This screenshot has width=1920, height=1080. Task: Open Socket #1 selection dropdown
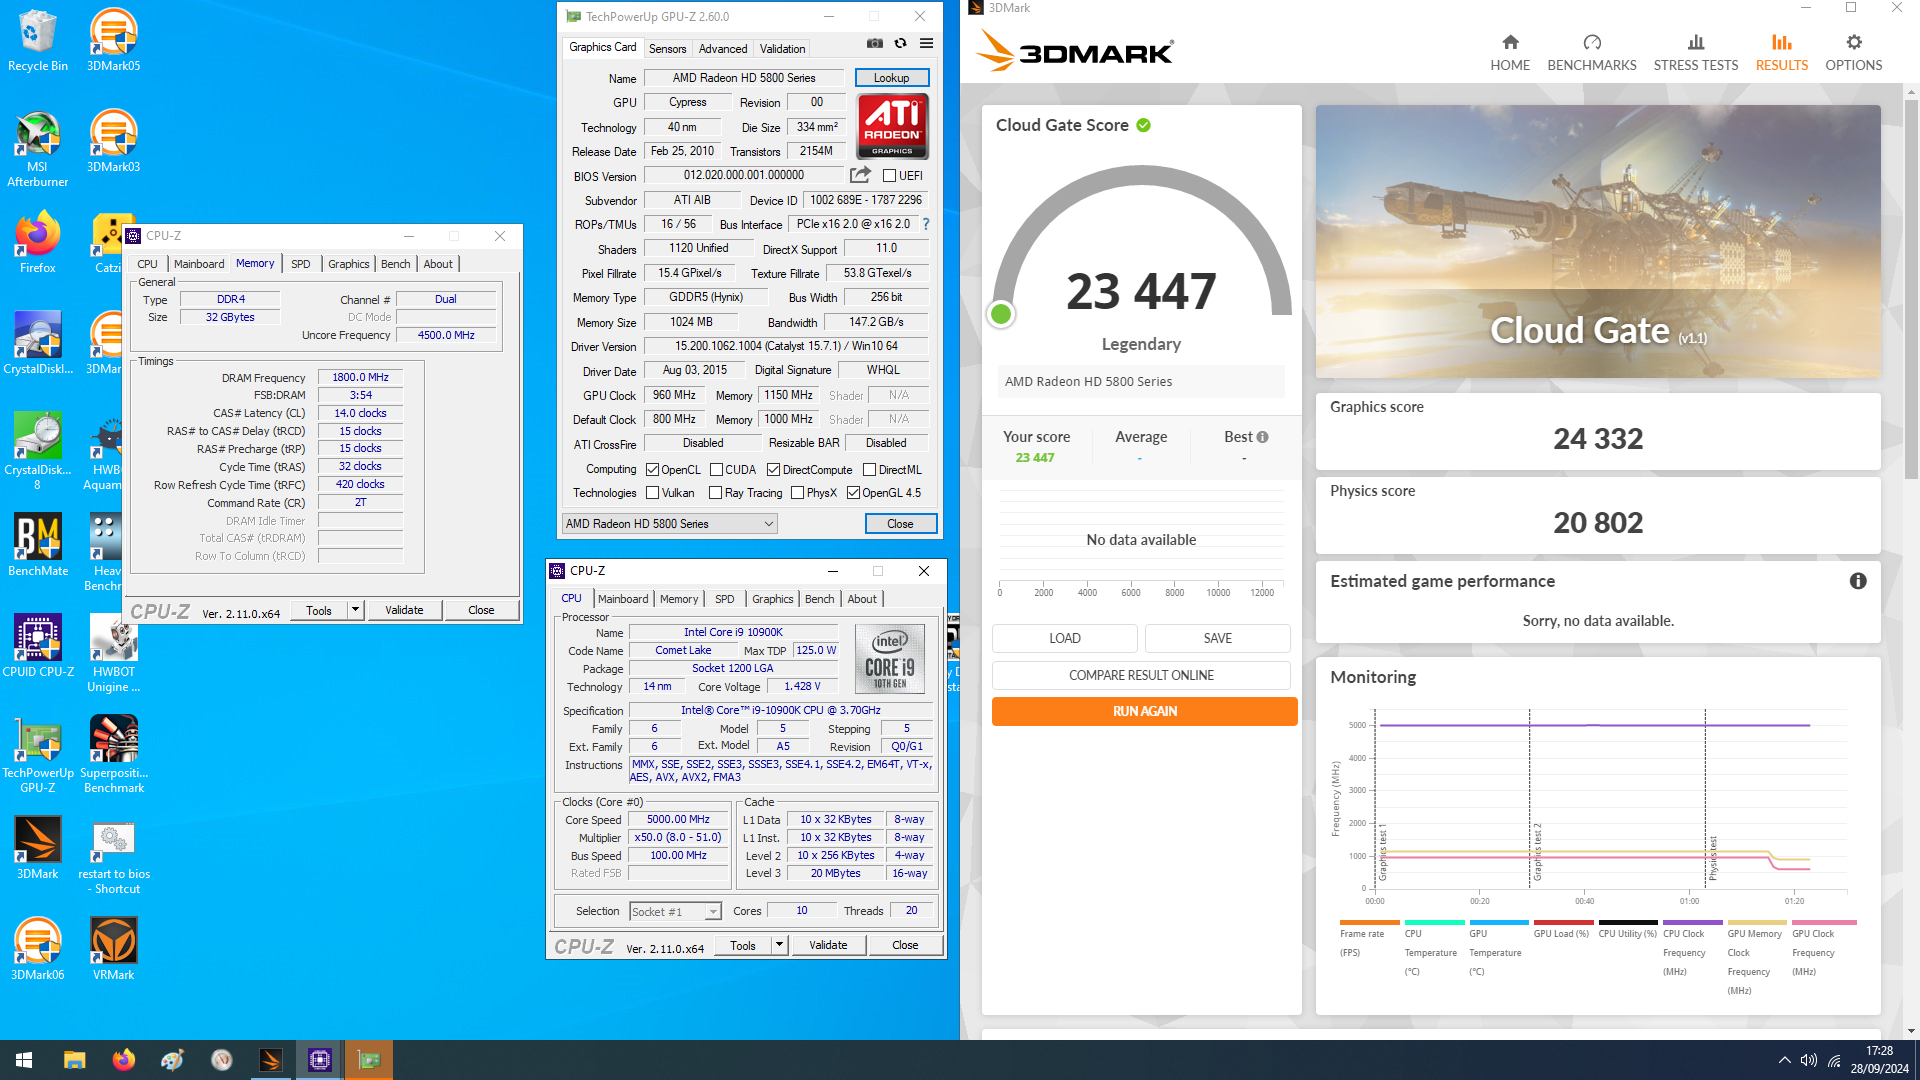point(675,911)
